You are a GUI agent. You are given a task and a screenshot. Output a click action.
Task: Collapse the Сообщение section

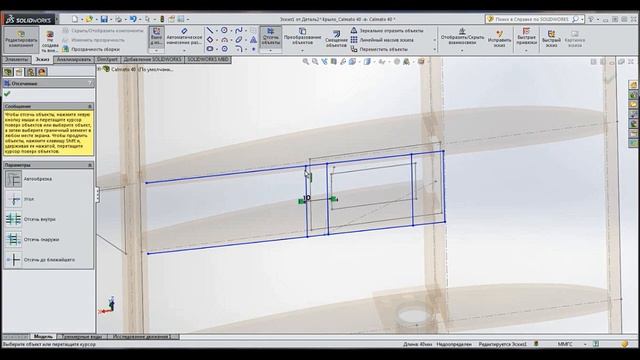[x=90, y=106]
